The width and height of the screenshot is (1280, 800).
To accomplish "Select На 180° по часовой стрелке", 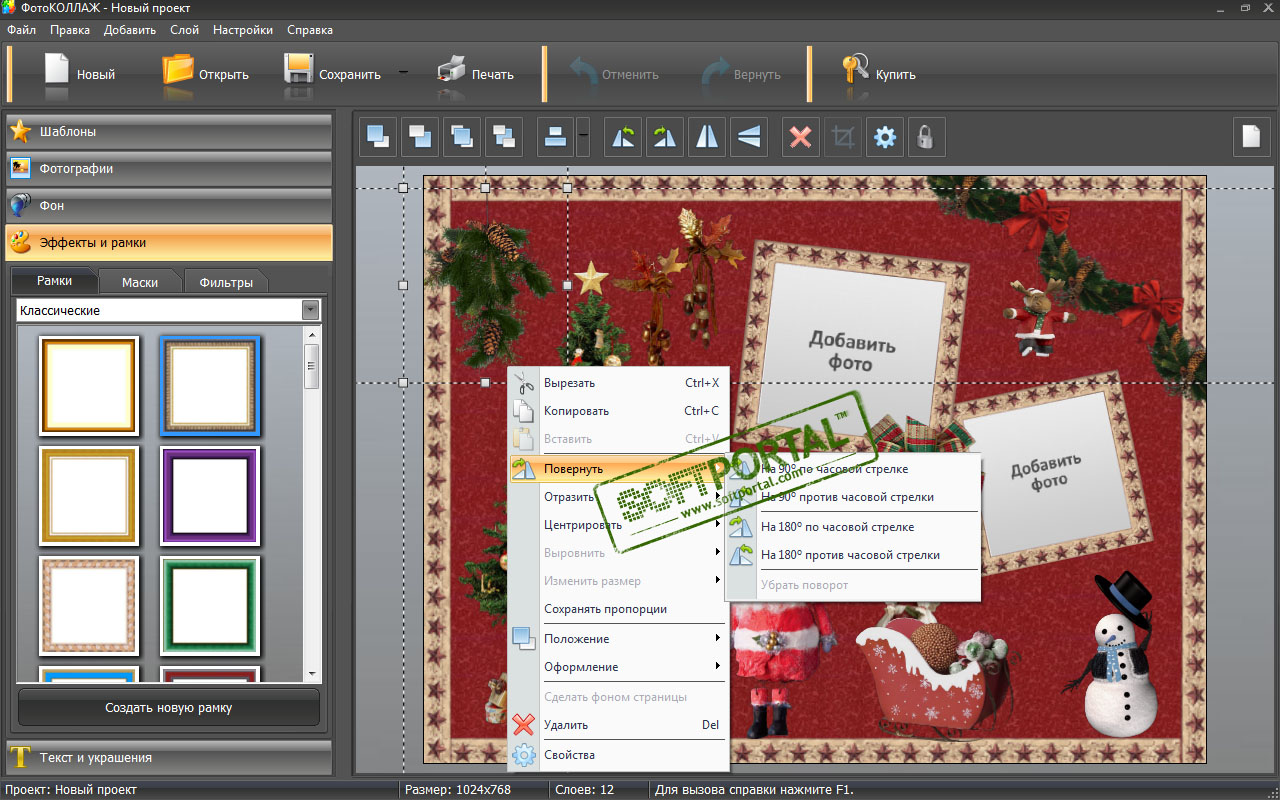I will [x=853, y=527].
